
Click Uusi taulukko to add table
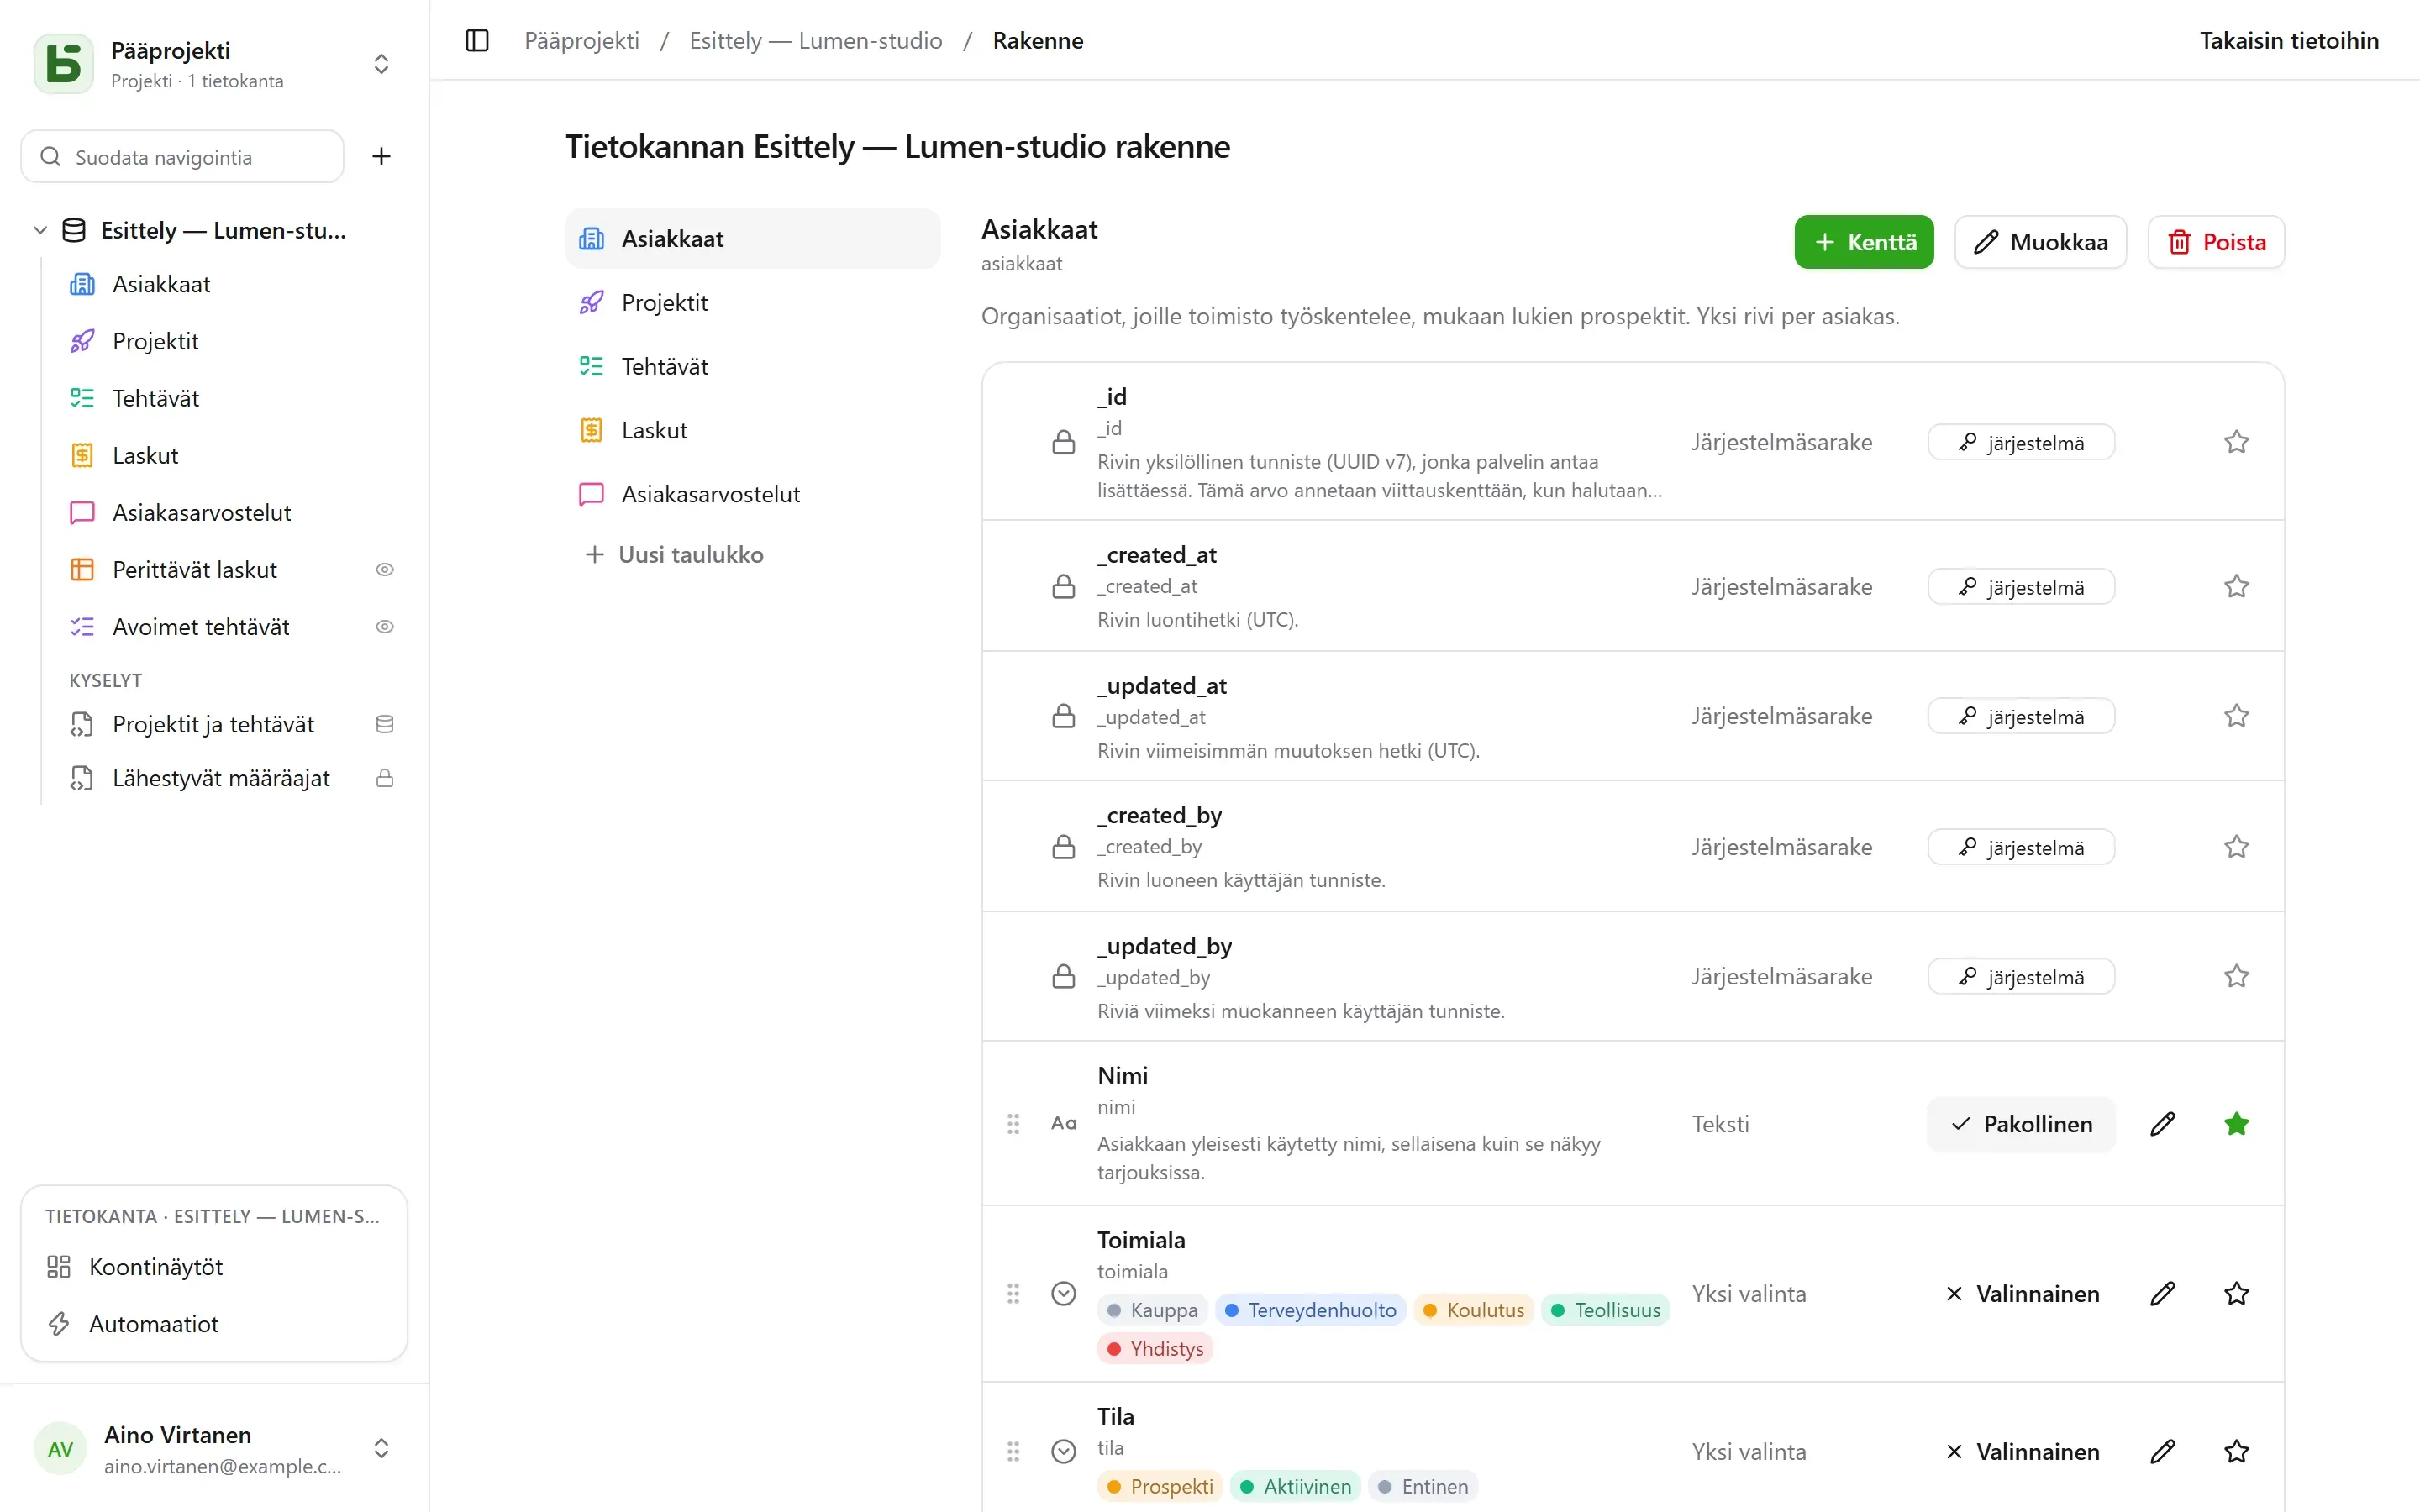[674, 555]
